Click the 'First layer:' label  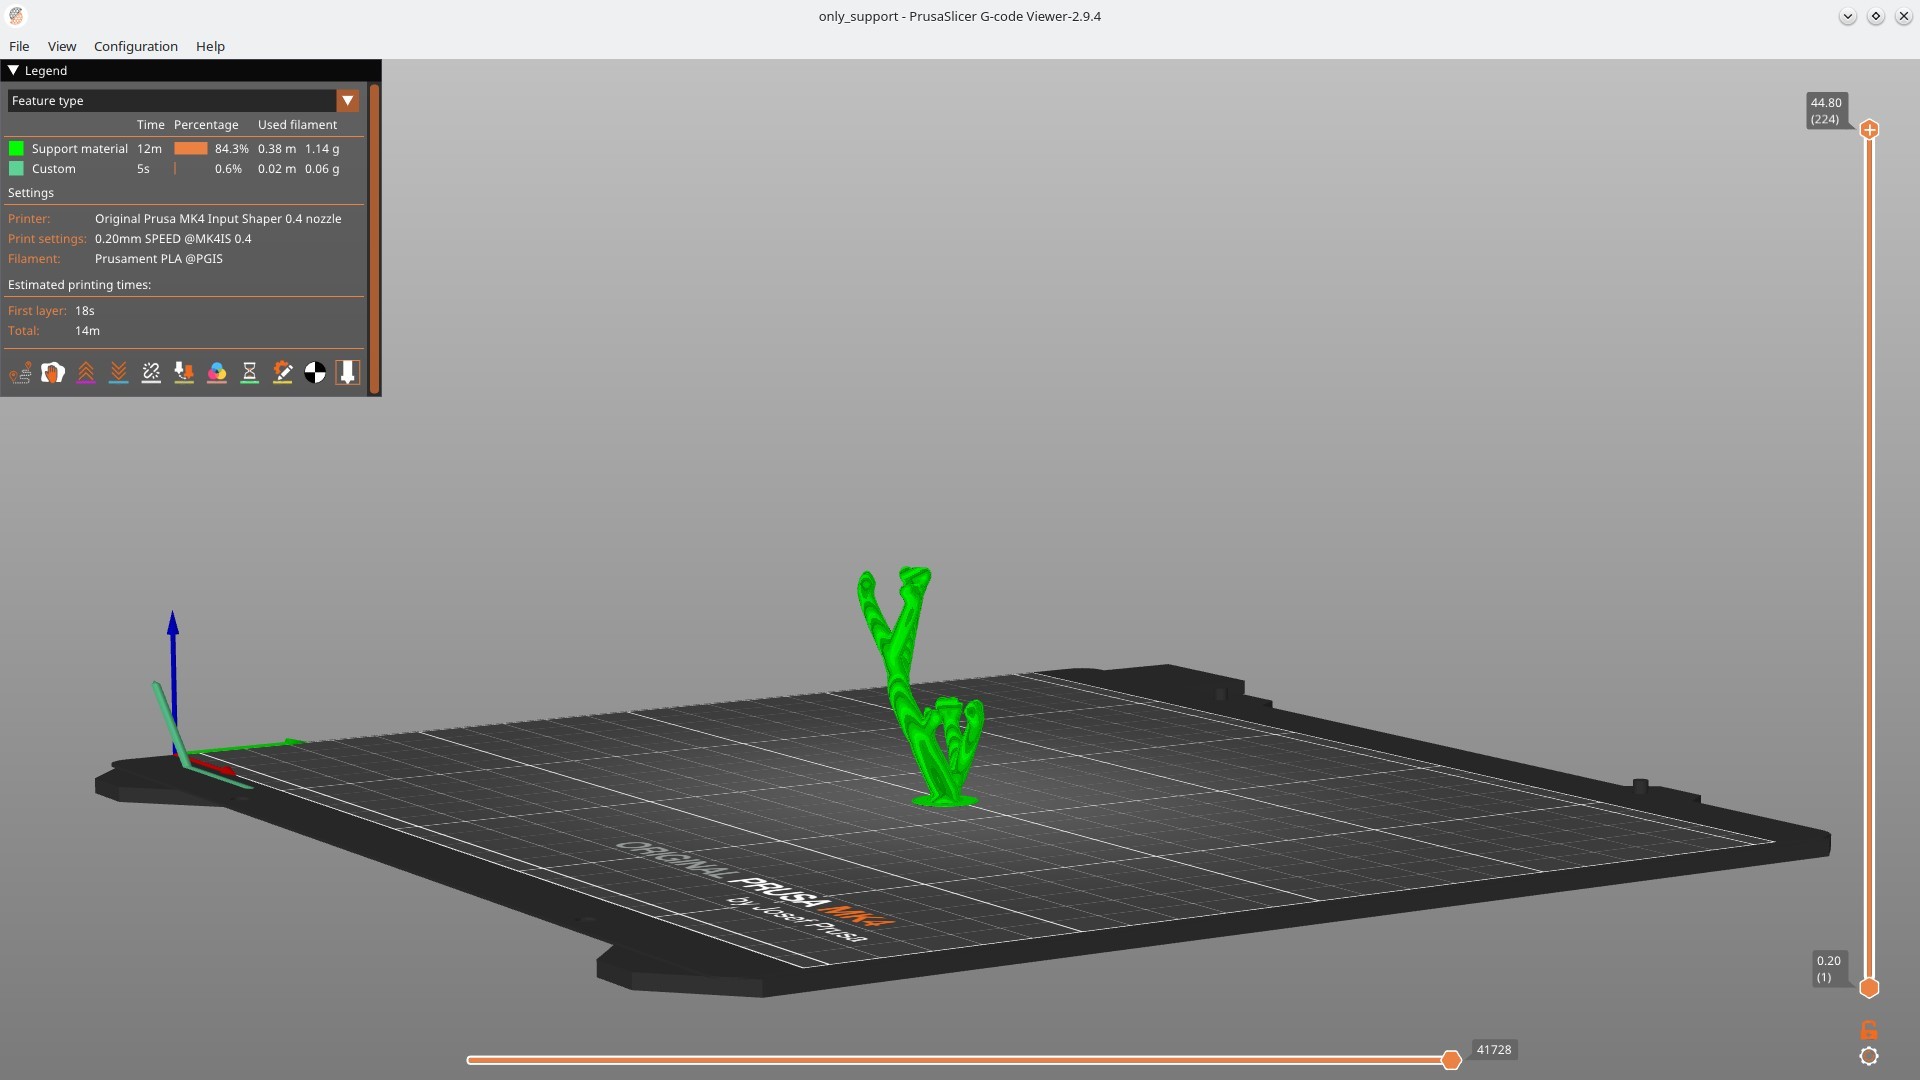[x=37, y=311]
